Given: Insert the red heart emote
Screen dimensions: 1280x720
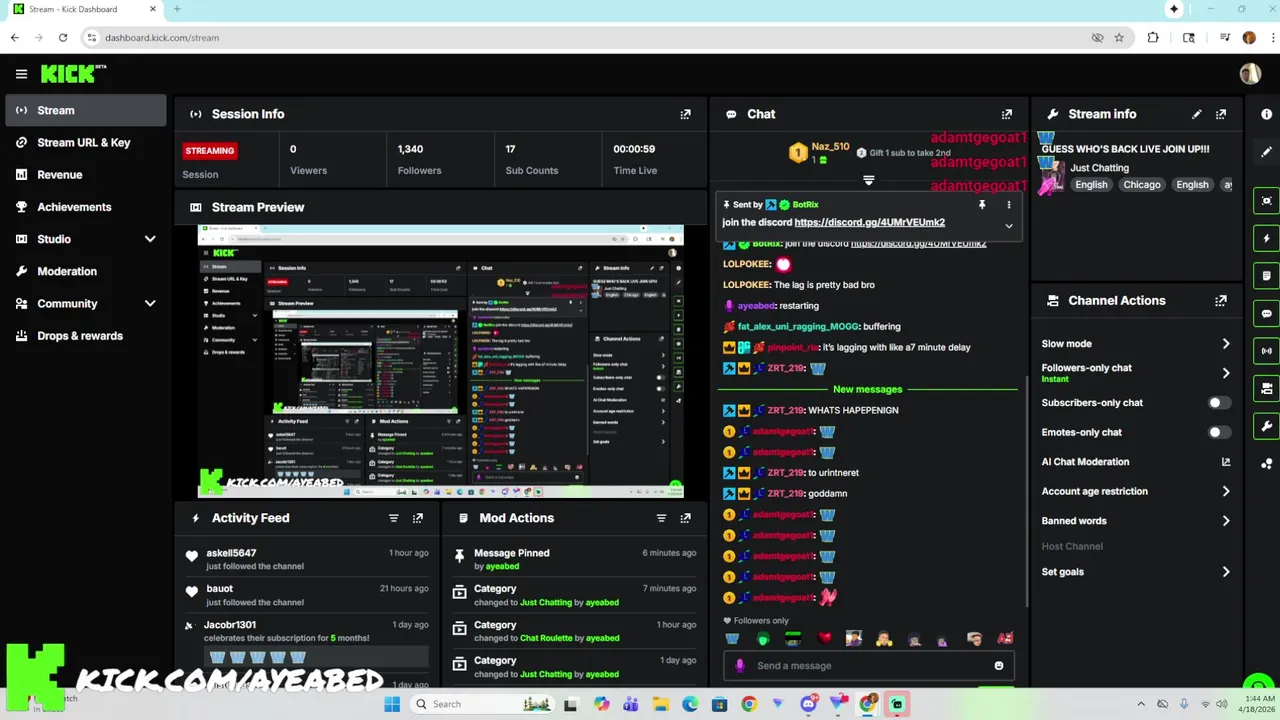Looking at the screenshot, I should [824, 638].
